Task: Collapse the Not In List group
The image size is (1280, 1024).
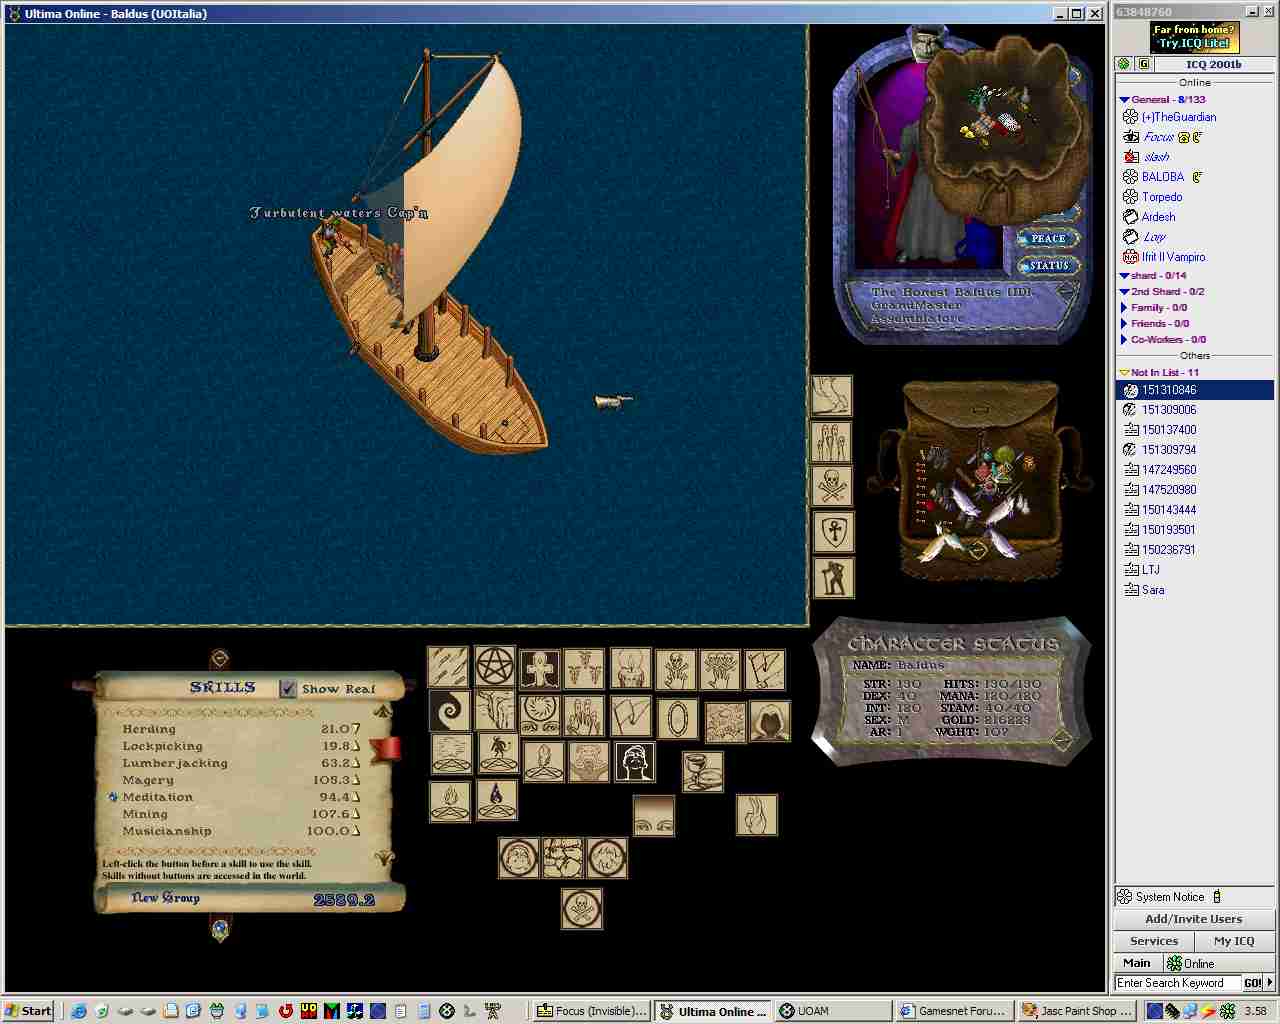Action: tap(1124, 372)
